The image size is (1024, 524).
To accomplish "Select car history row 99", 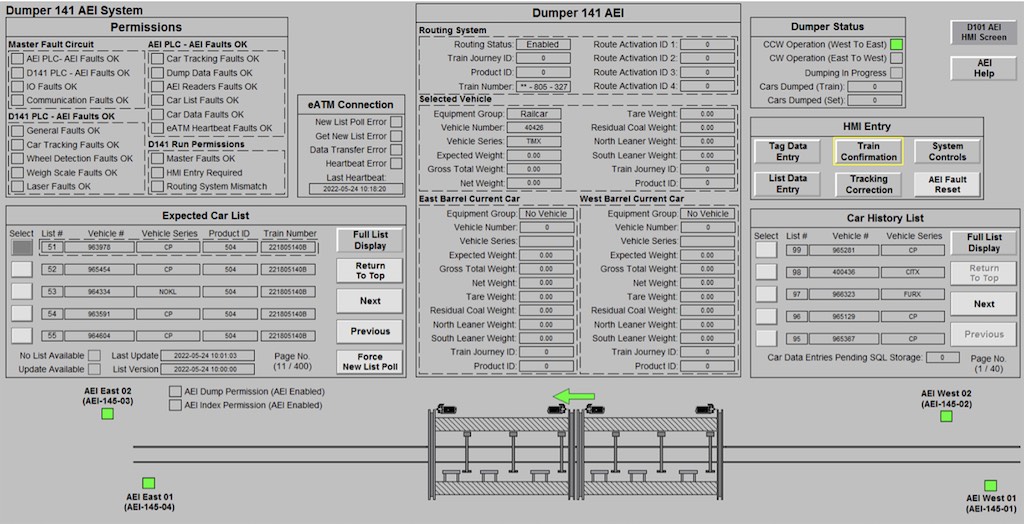I will pyautogui.click(x=766, y=250).
